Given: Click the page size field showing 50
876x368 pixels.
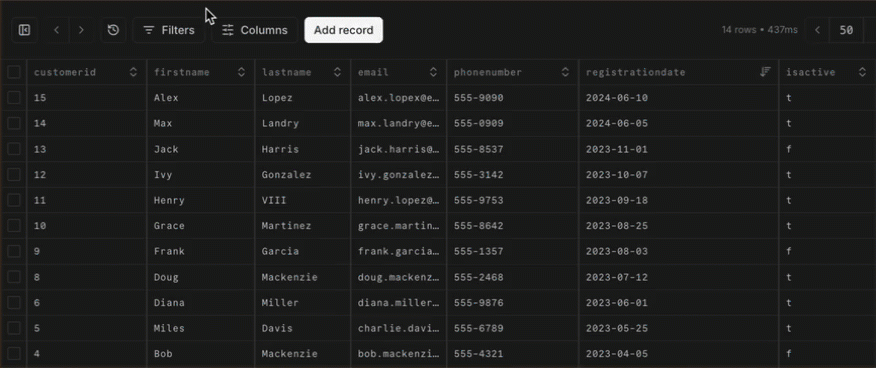Looking at the screenshot, I should pos(846,30).
